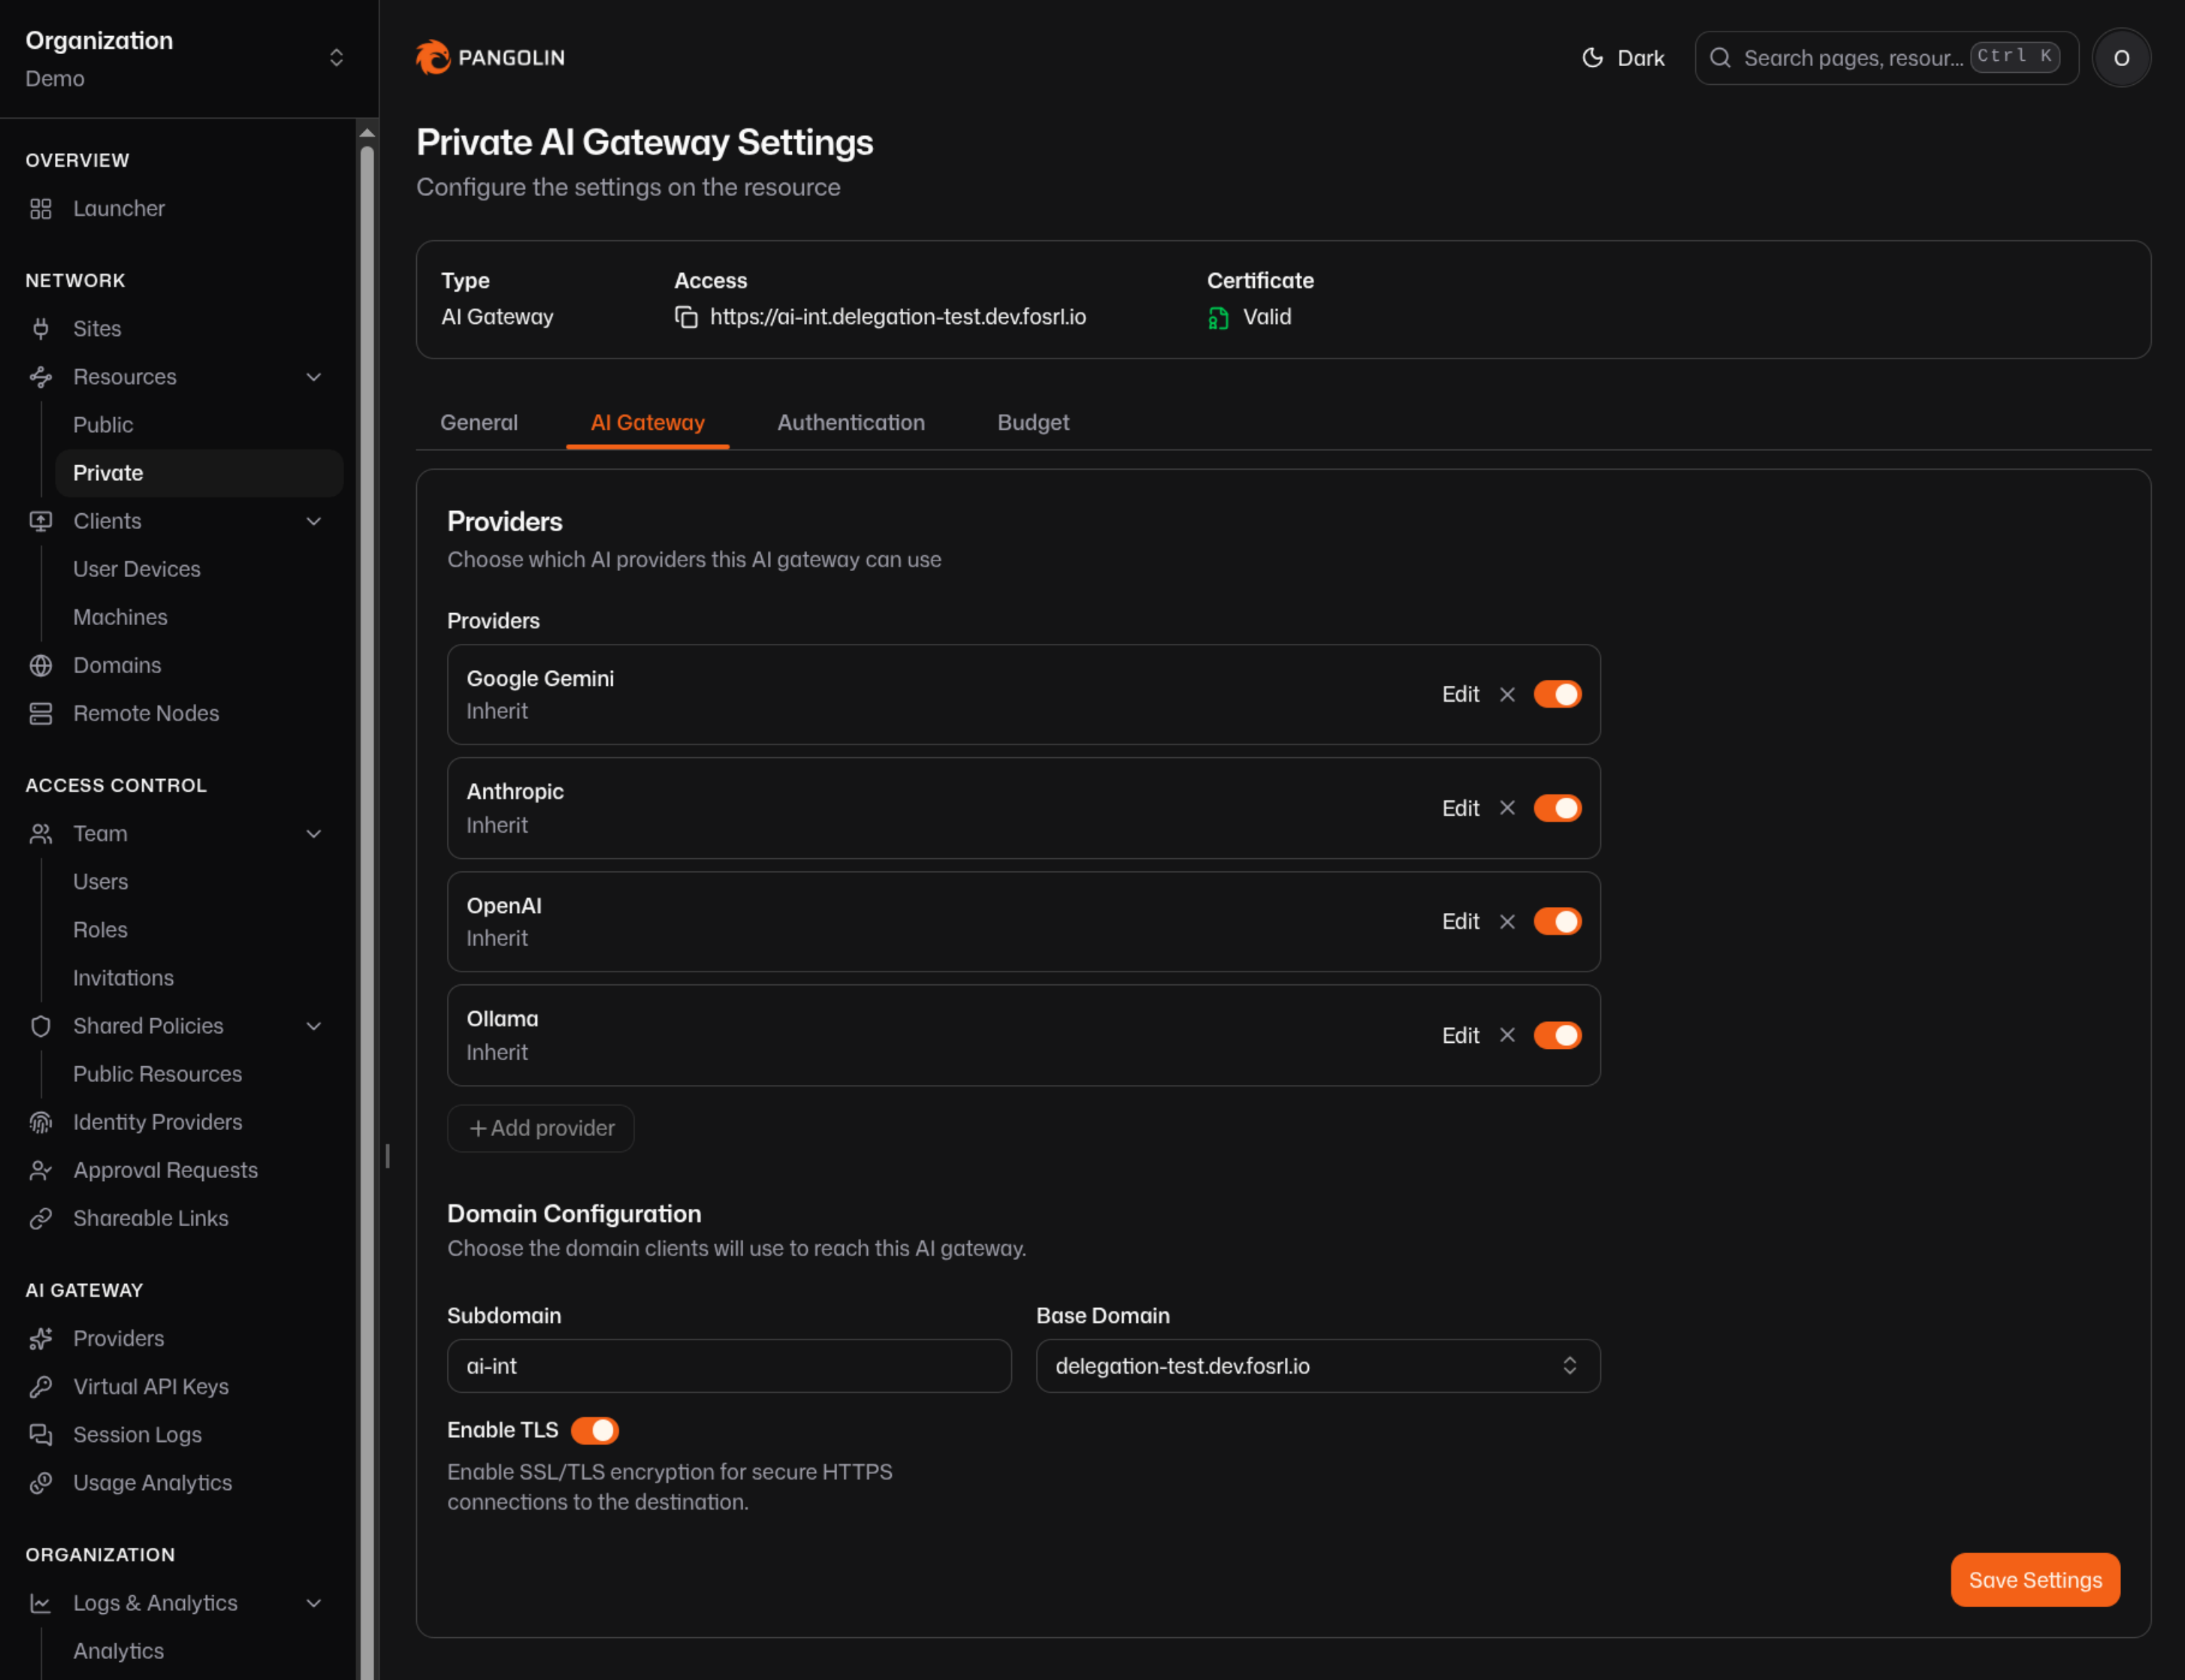
Task: Click the Clients monitor icon
Action: click(x=40, y=521)
